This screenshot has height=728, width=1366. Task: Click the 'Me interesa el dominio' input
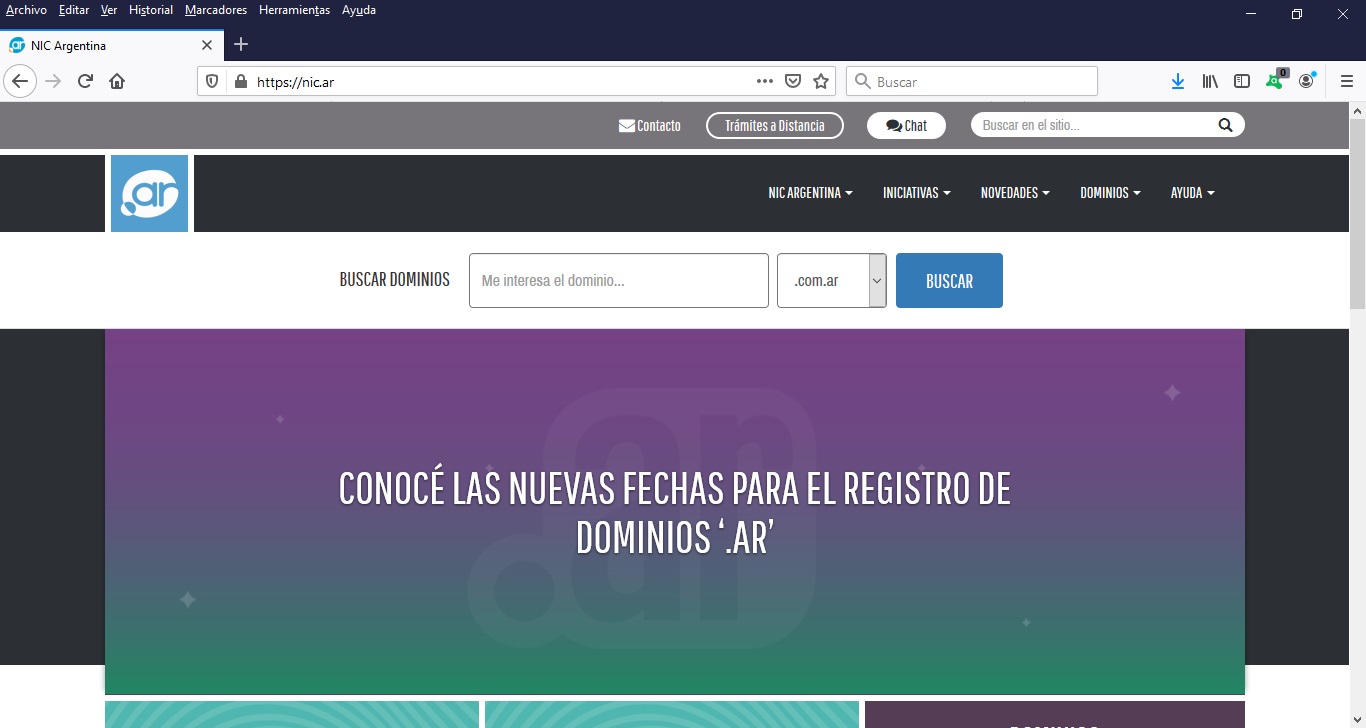pyautogui.click(x=619, y=280)
